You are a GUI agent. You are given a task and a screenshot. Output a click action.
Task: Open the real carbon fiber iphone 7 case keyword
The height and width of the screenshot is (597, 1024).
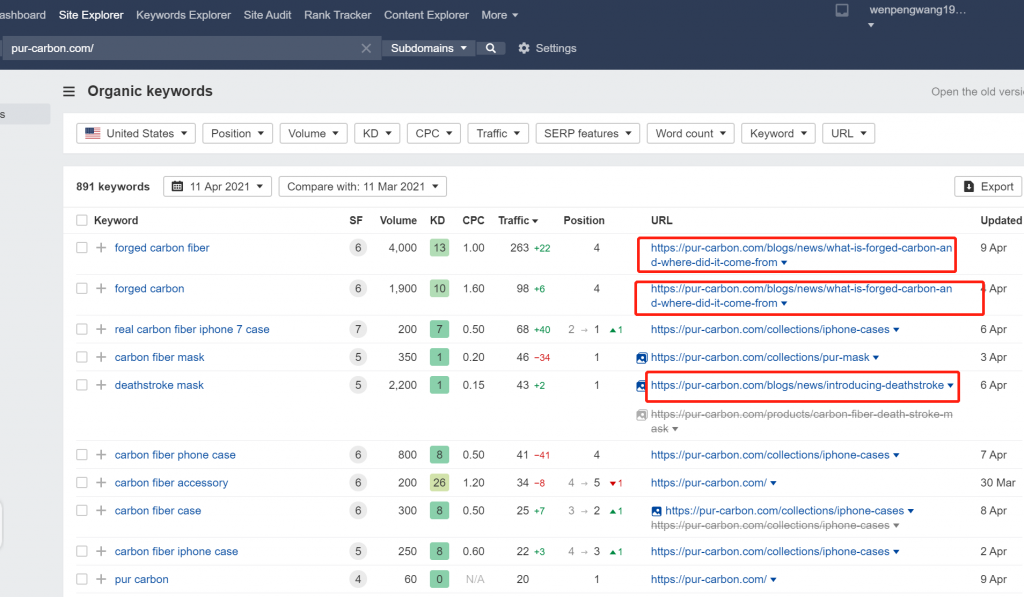point(192,329)
